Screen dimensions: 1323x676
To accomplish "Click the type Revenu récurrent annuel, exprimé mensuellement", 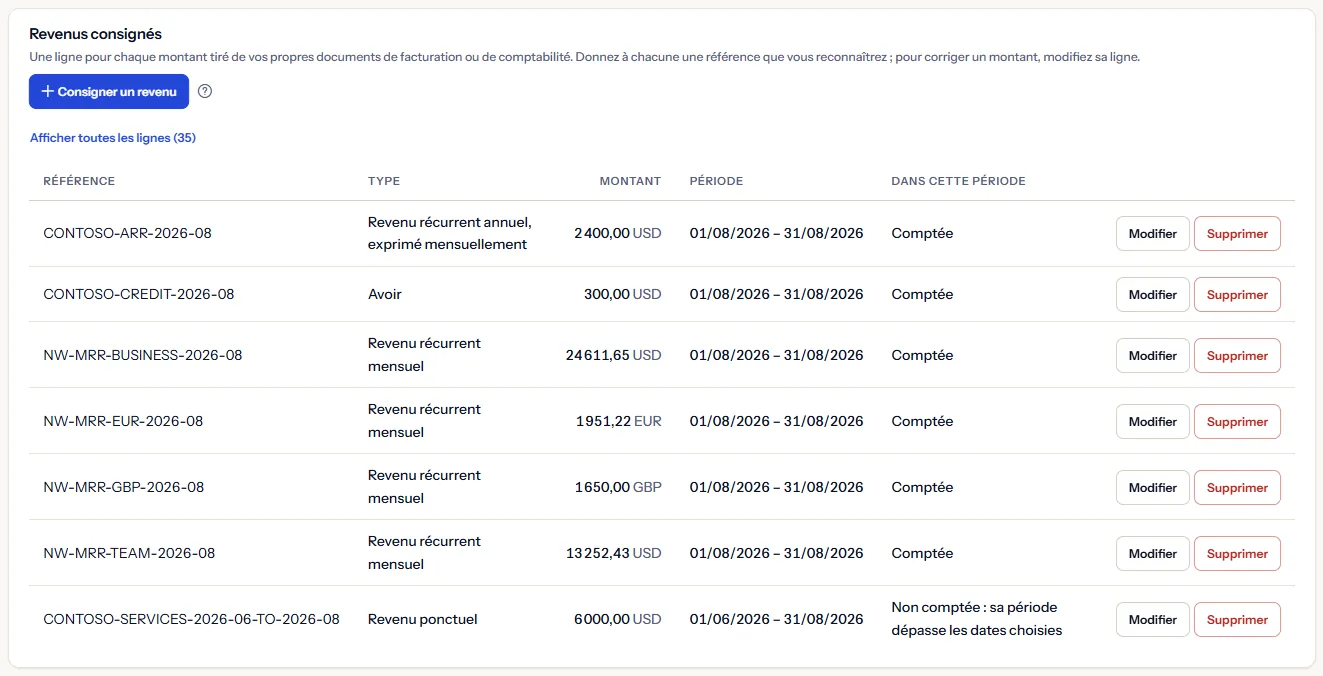I will point(450,233).
